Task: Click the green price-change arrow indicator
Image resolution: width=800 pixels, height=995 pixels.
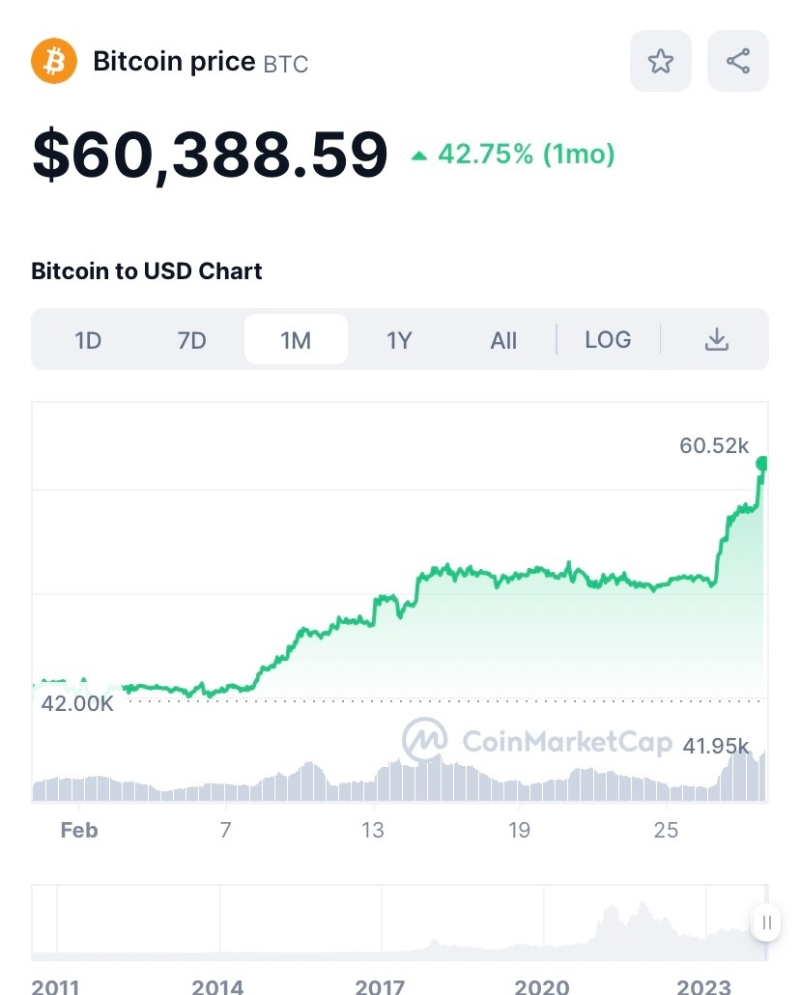Action: pyautogui.click(x=420, y=155)
